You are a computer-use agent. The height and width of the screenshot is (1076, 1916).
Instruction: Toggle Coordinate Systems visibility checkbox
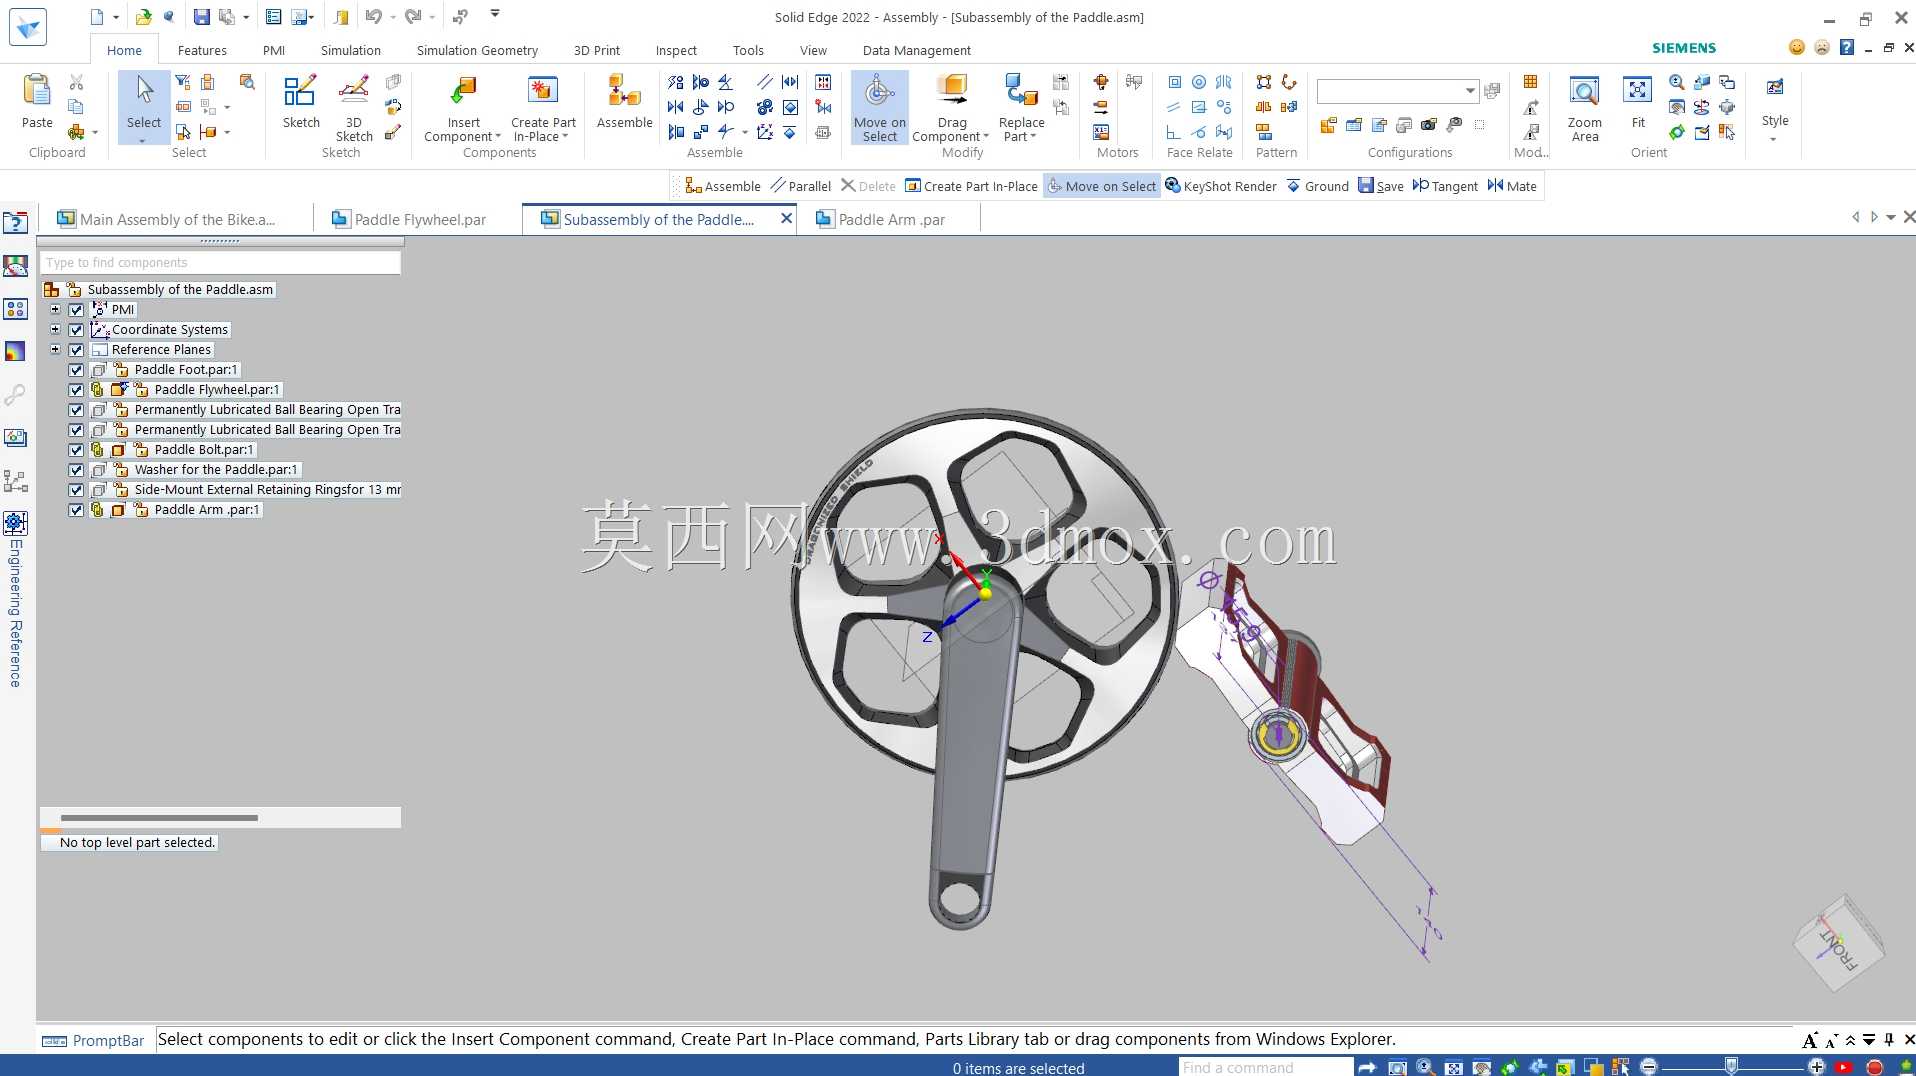[x=76, y=330]
